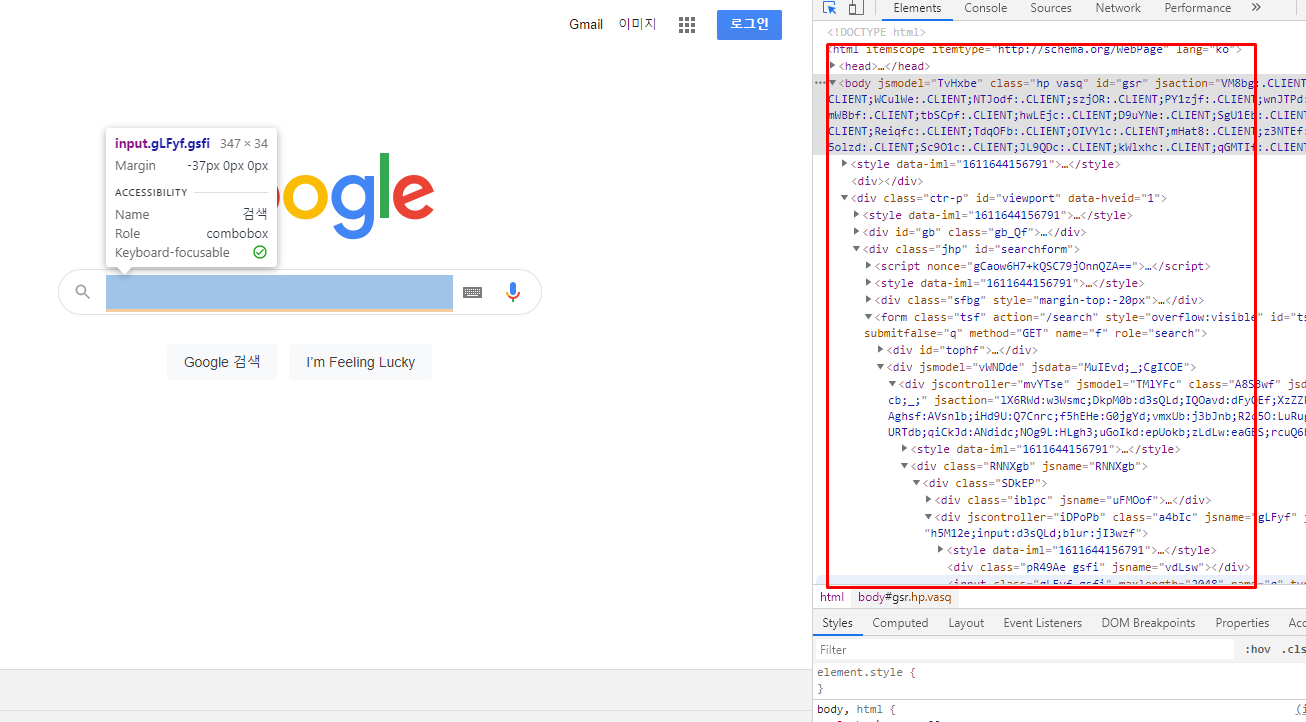Expand the script nonce node
Screen dimensions: 1306x722
coord(869,266)
